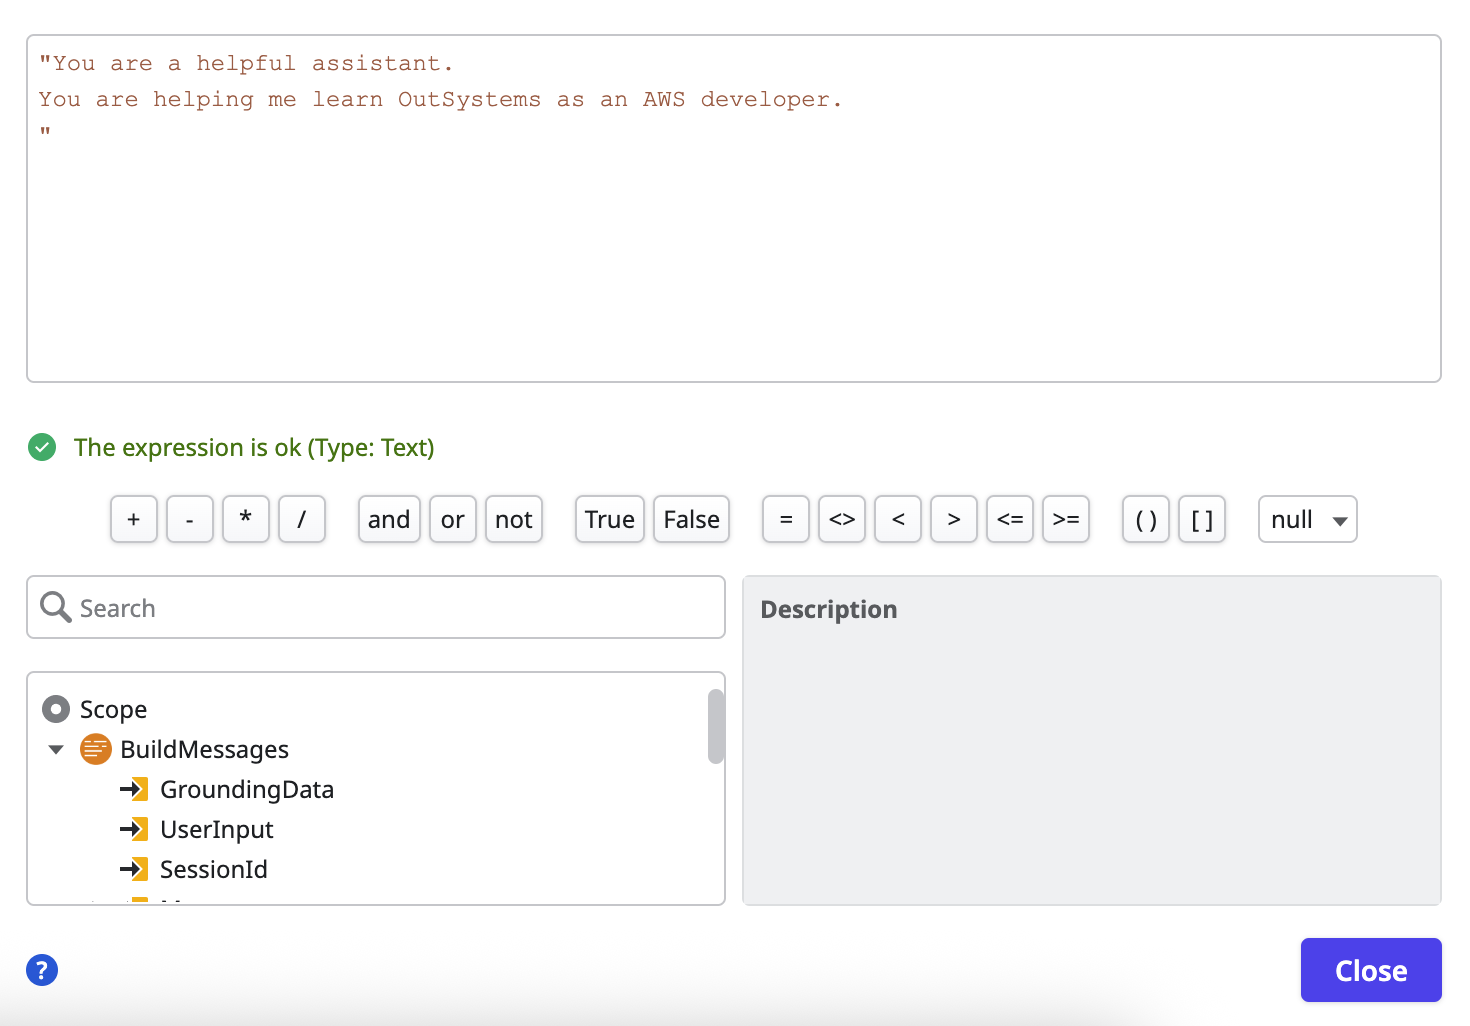
Task: Click the magnifier icon in Search box
Action: pyautogui.click(x=55, y=607)
